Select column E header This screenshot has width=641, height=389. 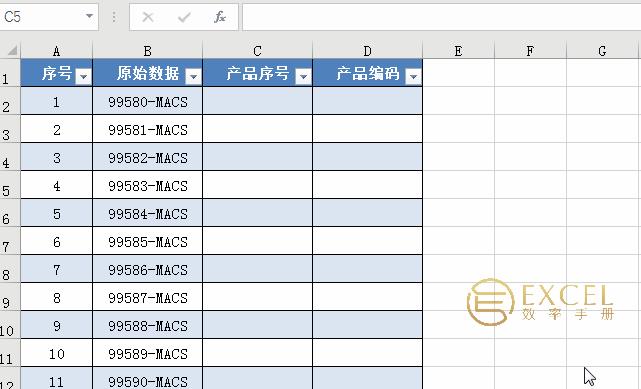tap(458, 51)
